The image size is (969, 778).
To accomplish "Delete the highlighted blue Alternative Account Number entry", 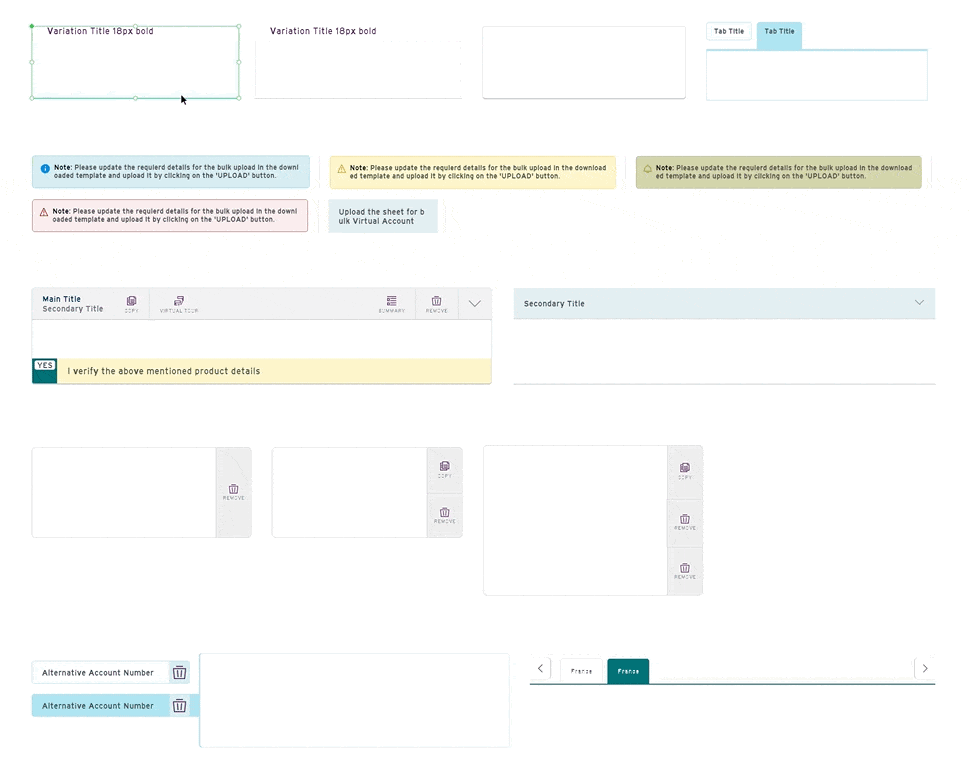I will 179,706.
